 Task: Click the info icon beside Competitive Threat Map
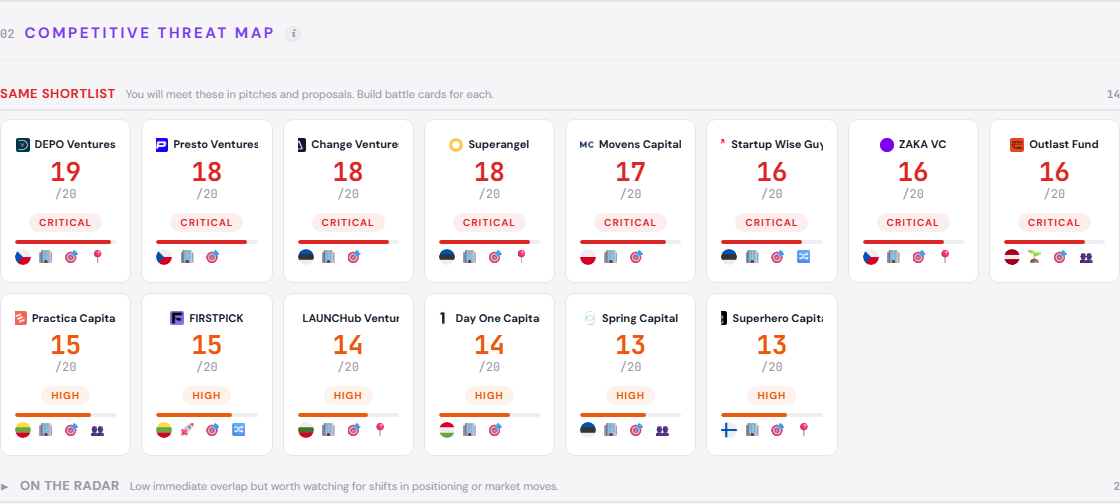(293, 34)
